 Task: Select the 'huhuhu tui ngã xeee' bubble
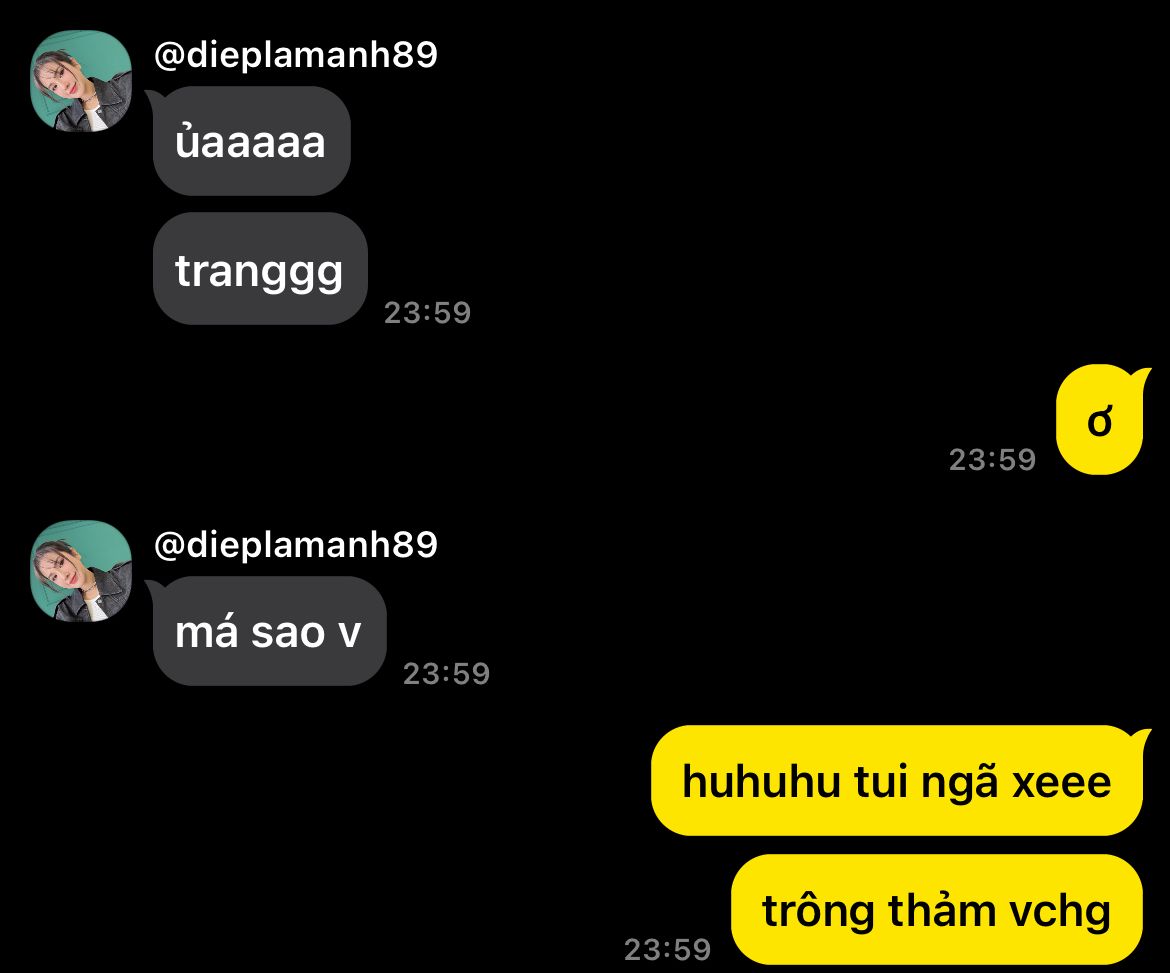[x=898, y=780]
